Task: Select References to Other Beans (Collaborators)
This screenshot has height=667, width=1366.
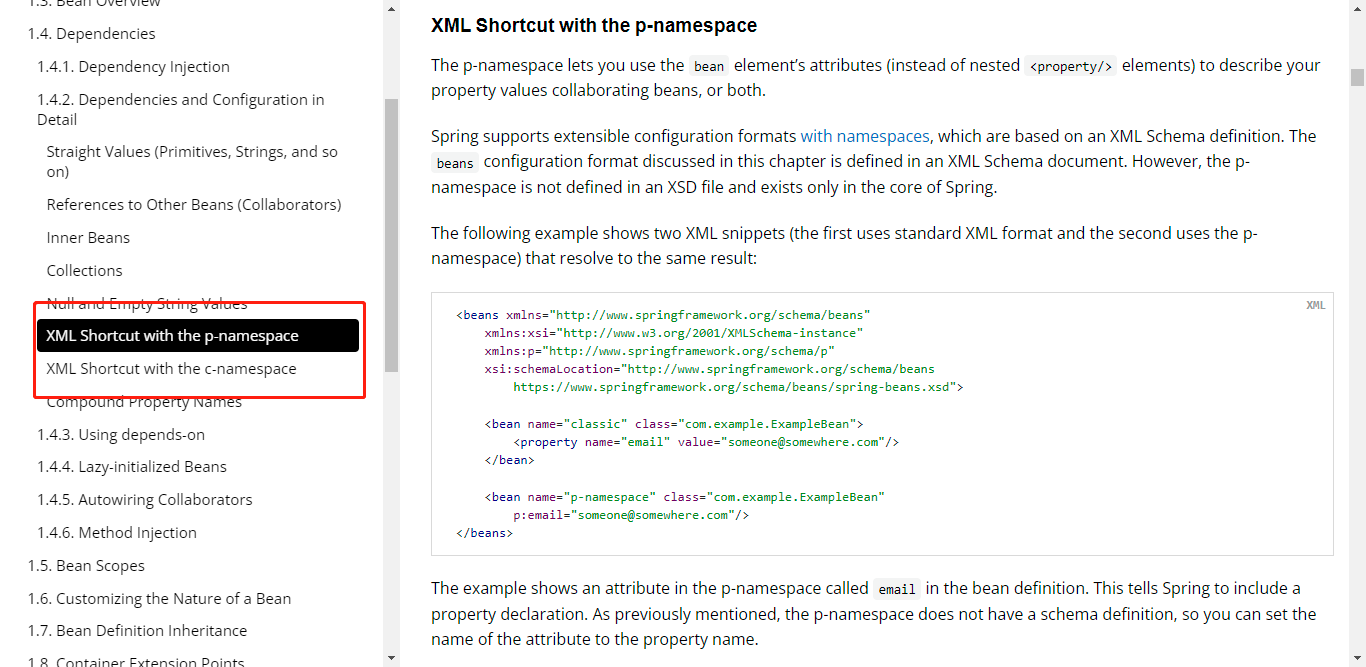Action: pos(194,205)
